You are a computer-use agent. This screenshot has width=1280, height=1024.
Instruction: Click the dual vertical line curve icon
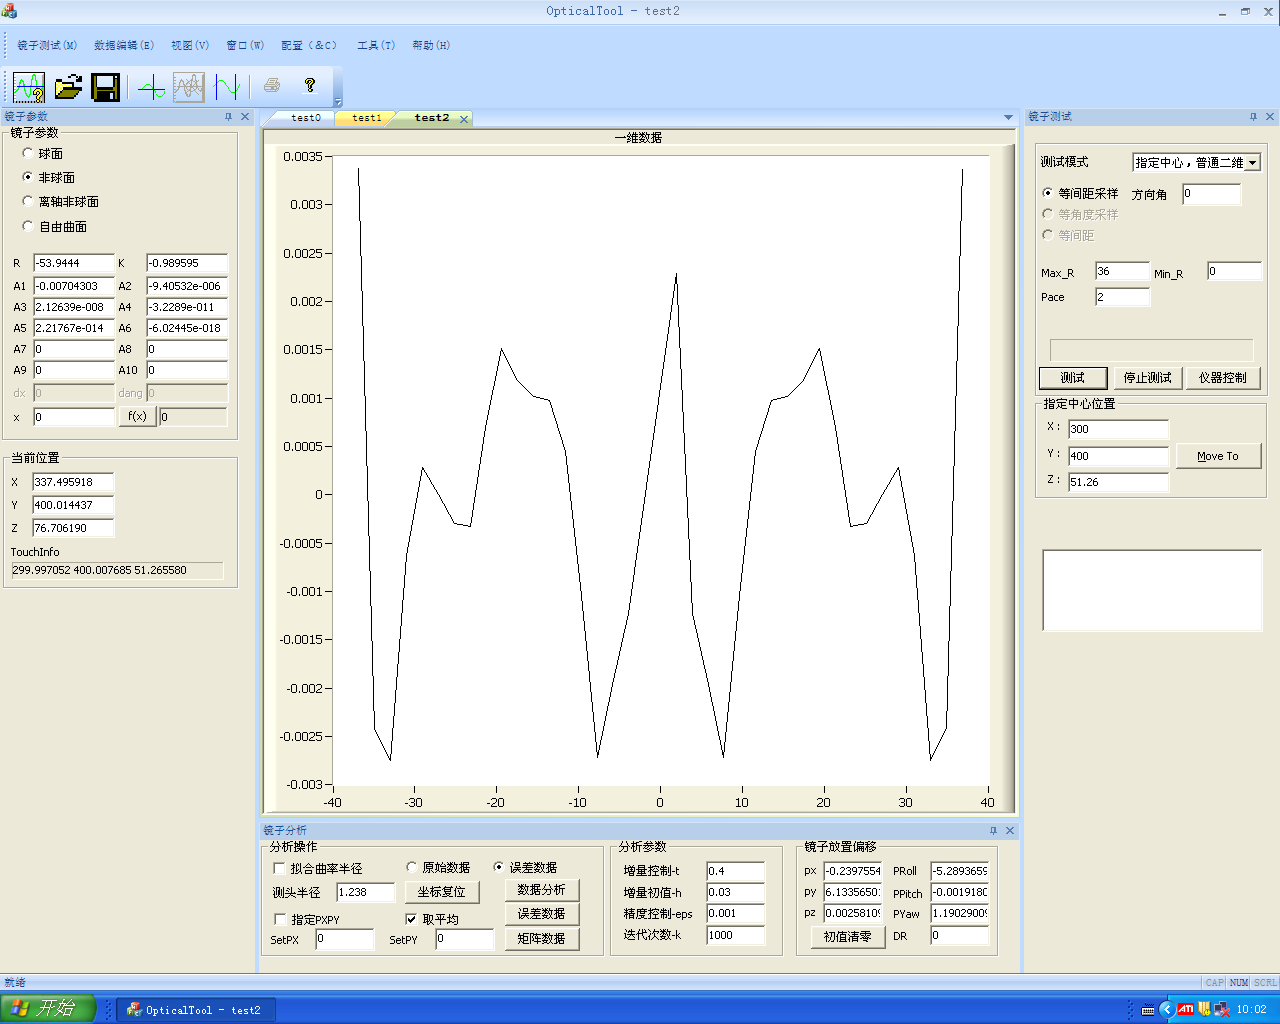227,87
